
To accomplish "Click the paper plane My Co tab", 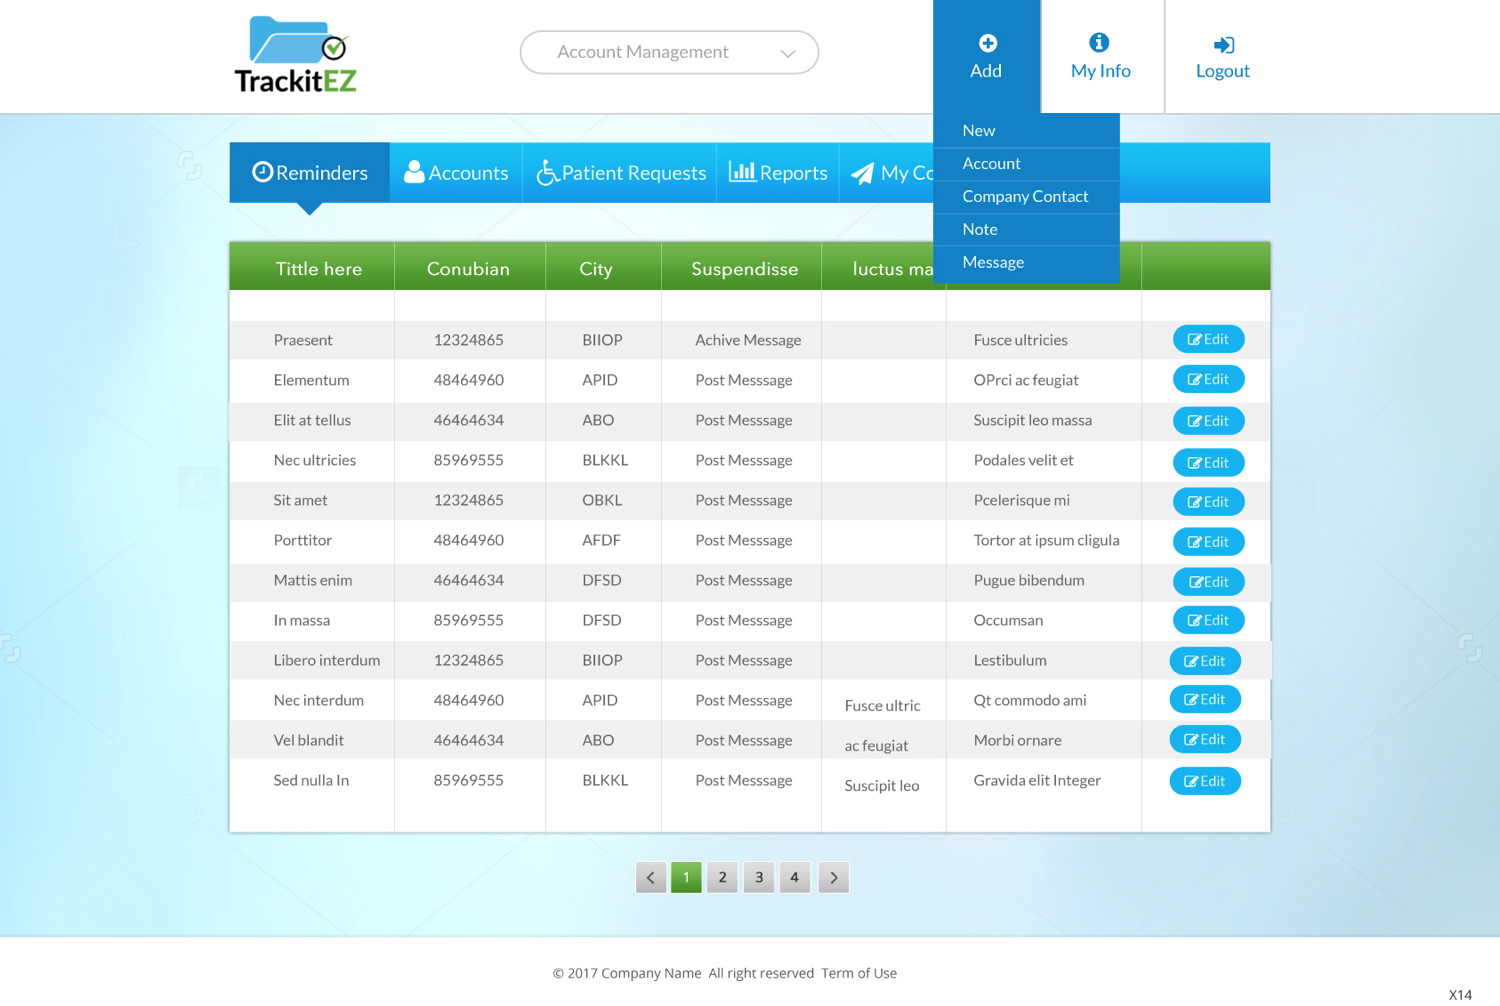I will point(890,173).
